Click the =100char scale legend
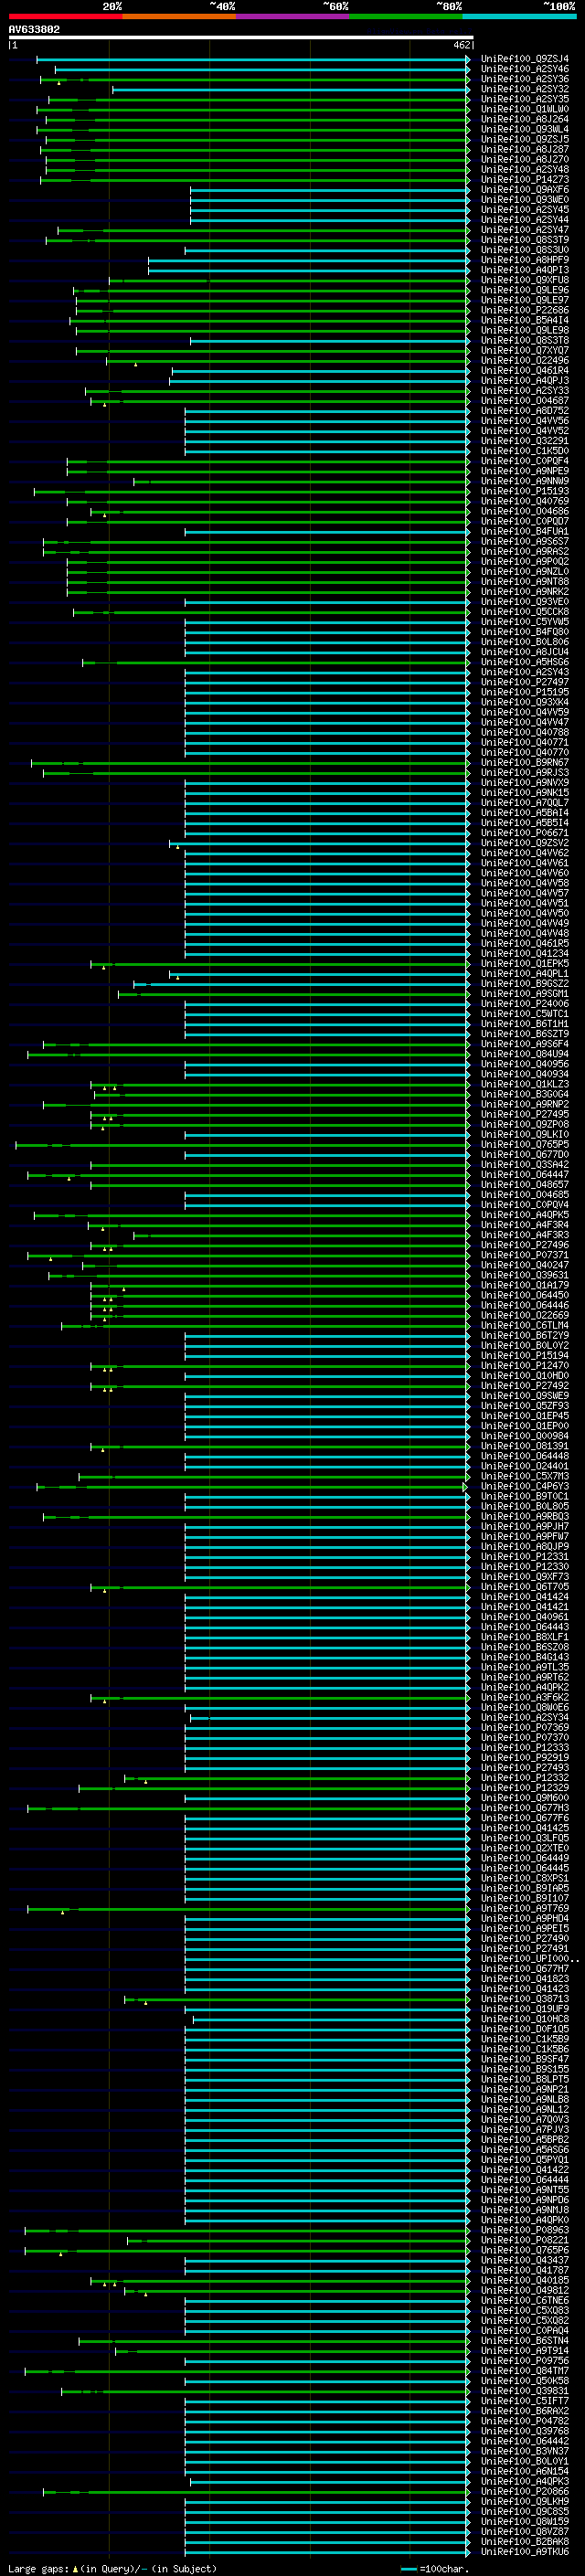The width and height of the screenshot is (585, 2576). point(435,2568)
